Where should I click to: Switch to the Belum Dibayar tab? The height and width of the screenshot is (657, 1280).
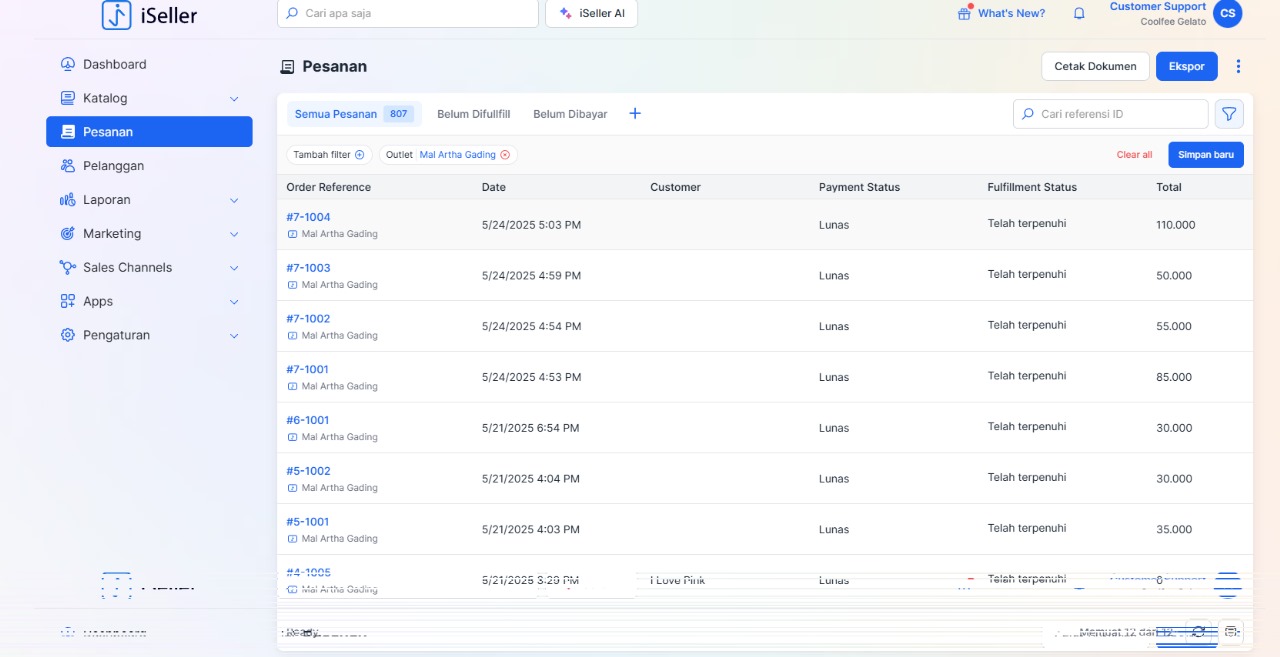pyautogui.click(x=570, y=114)
